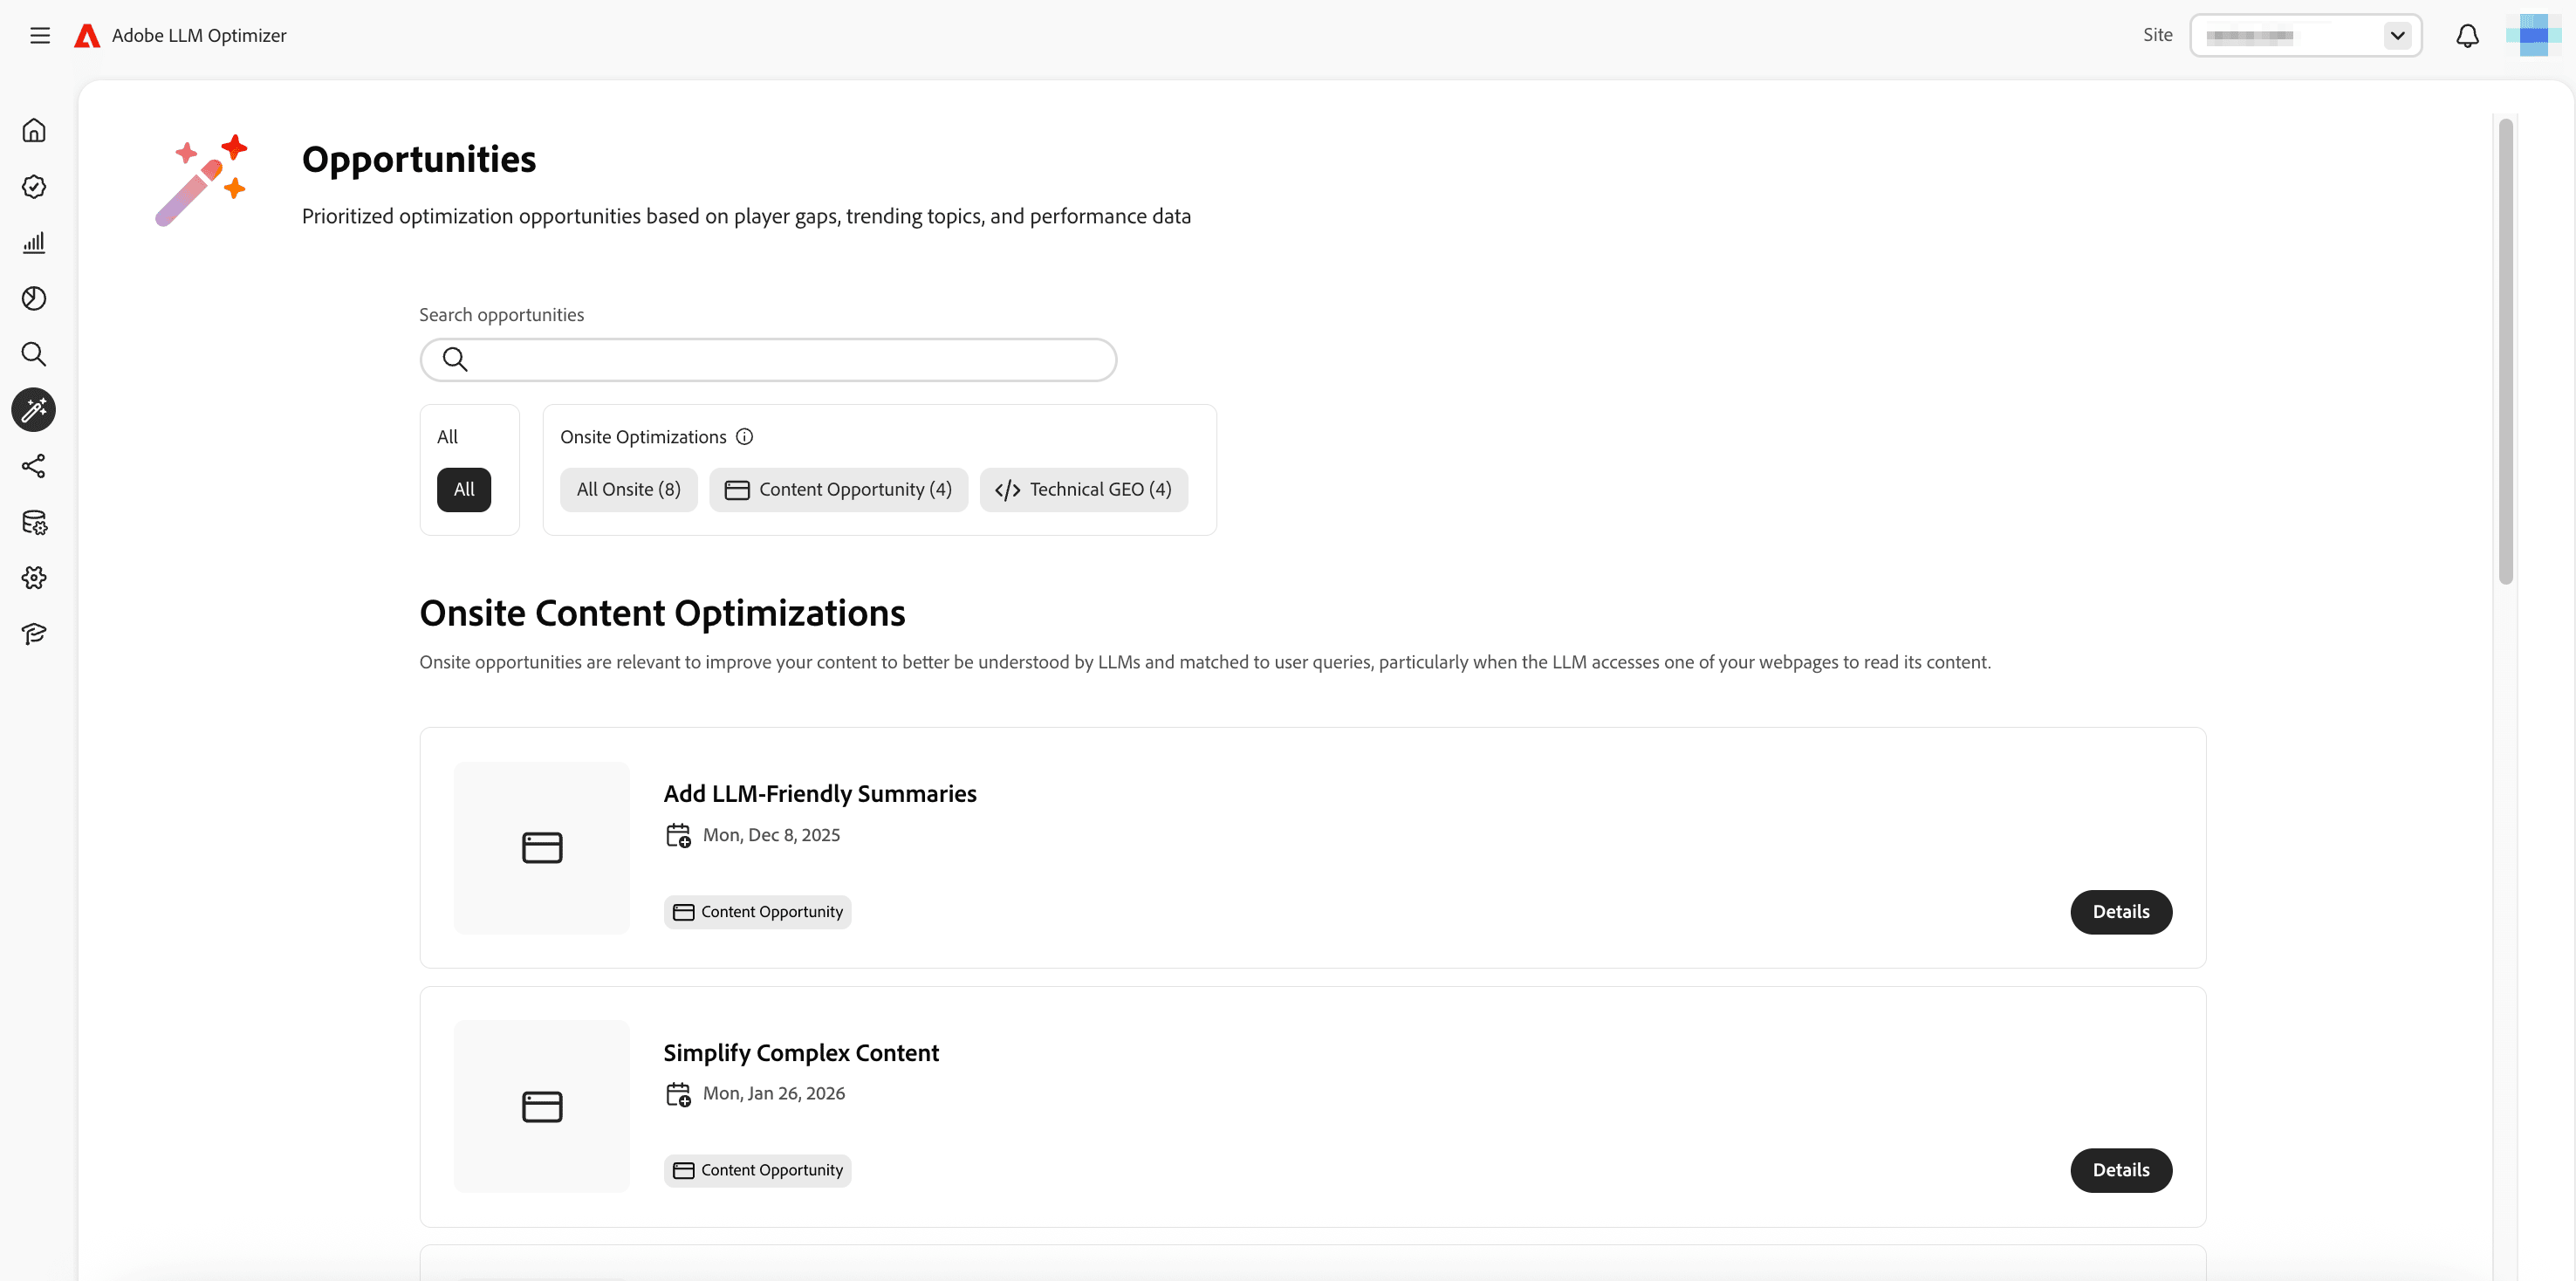Viewport: 2576px width, 1281px height.
Task: Click the Add LLM-Friendly Summaries card thumbnail
Action: (x=542, y=848)
